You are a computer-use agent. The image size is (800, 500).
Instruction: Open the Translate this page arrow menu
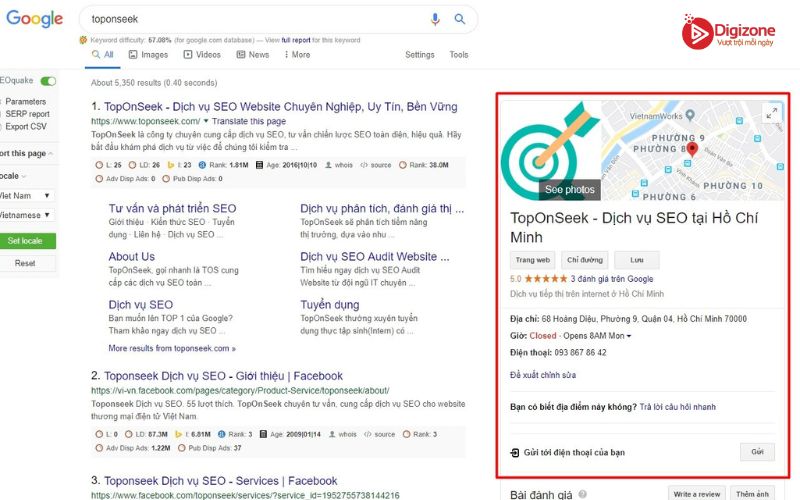(206, 121)
